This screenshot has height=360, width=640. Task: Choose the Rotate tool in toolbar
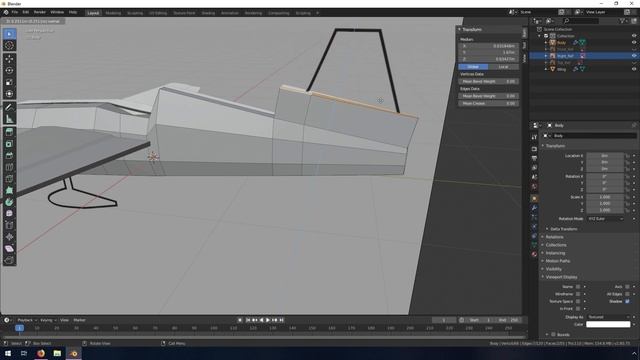coord(9,71)
